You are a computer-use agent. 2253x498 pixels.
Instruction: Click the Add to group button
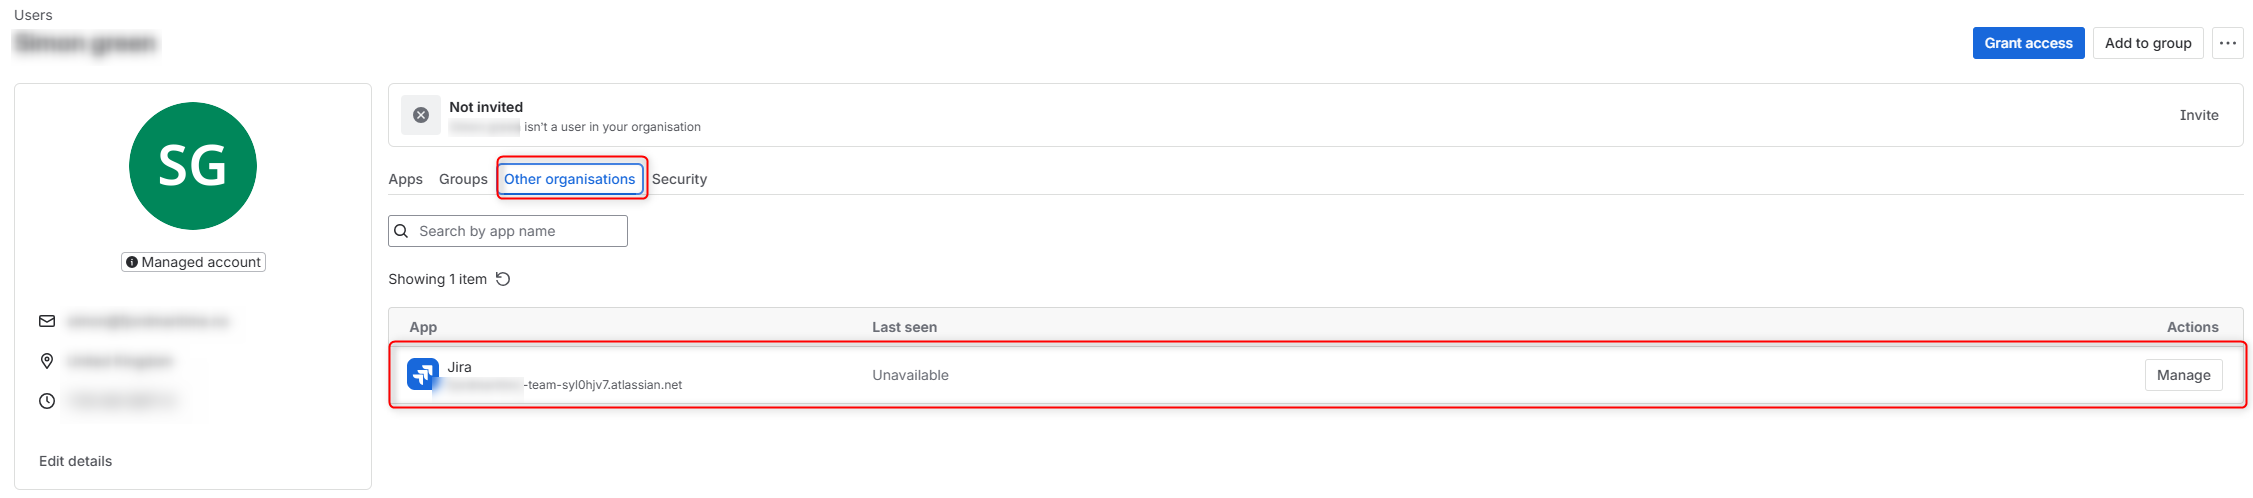point(2148,43)
